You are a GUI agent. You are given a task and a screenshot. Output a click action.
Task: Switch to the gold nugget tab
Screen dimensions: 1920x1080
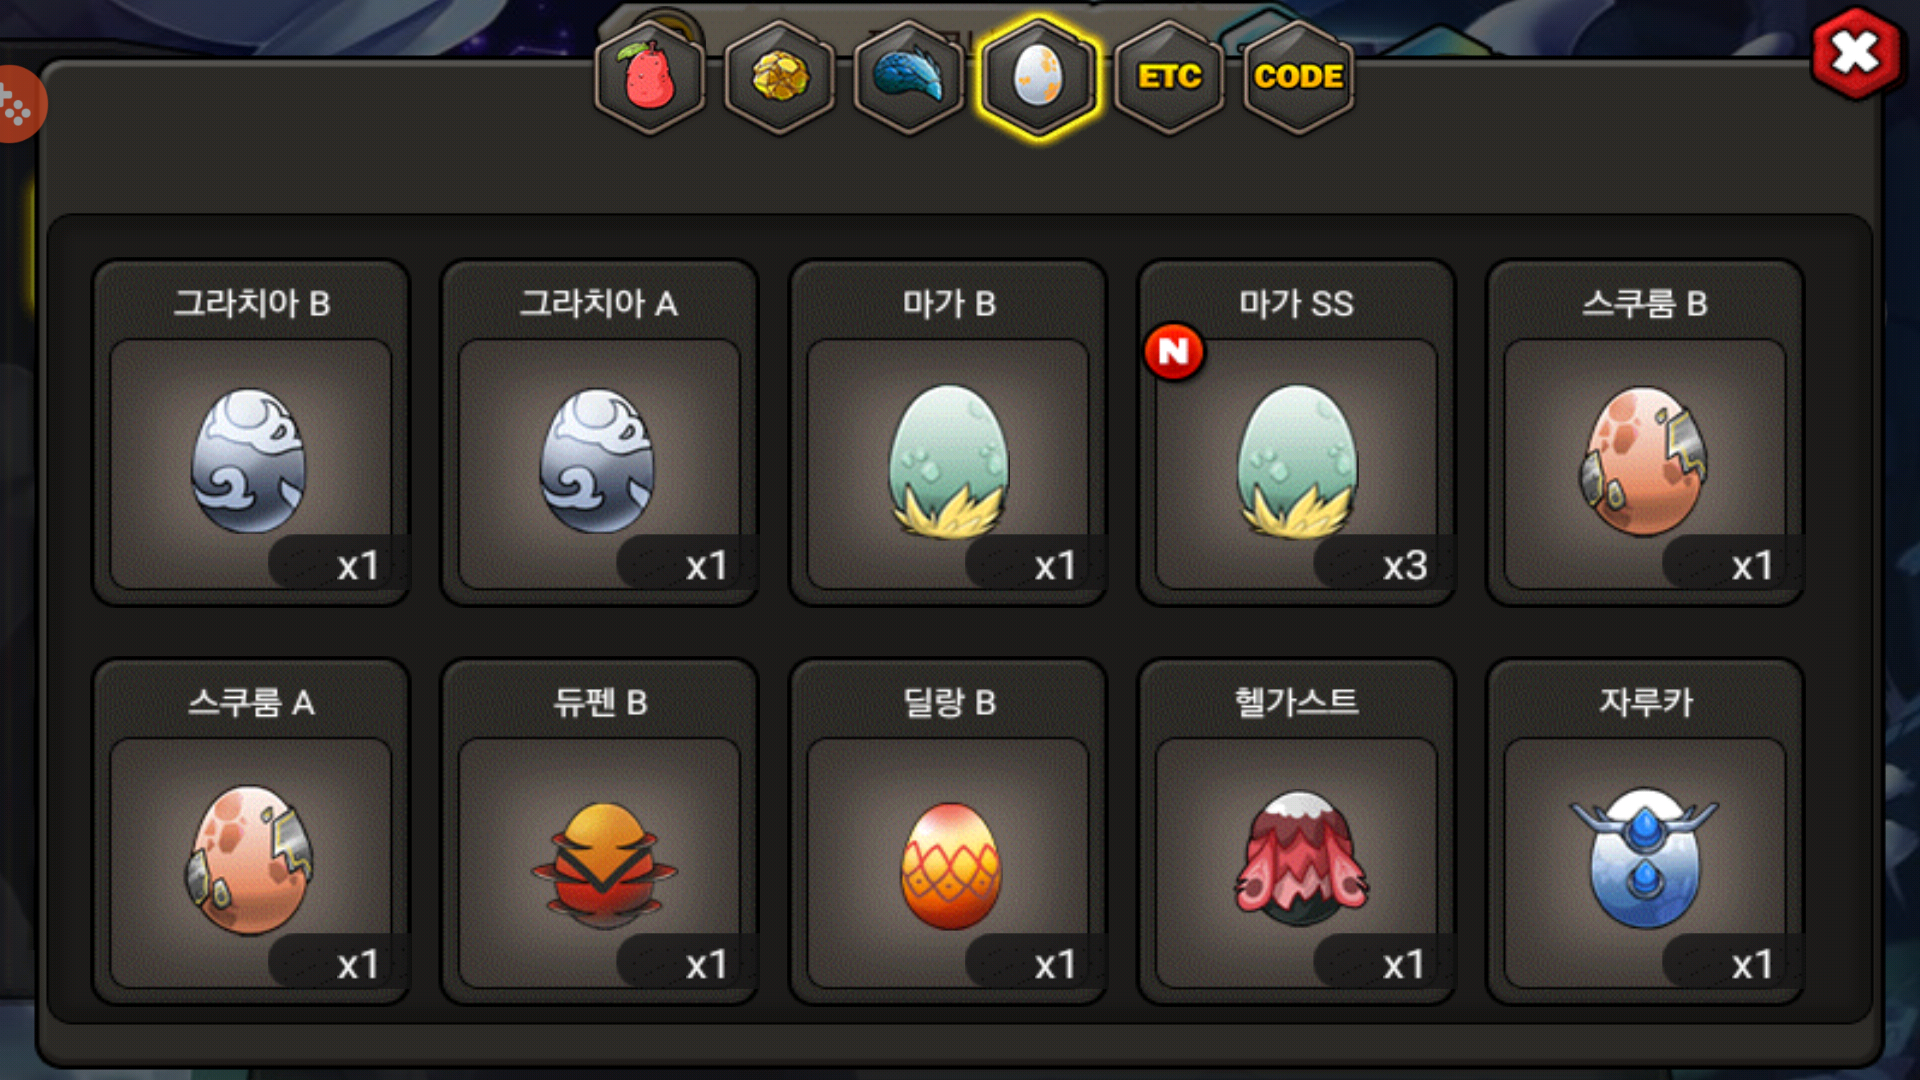pyautogui.click(x=780, y=77)
